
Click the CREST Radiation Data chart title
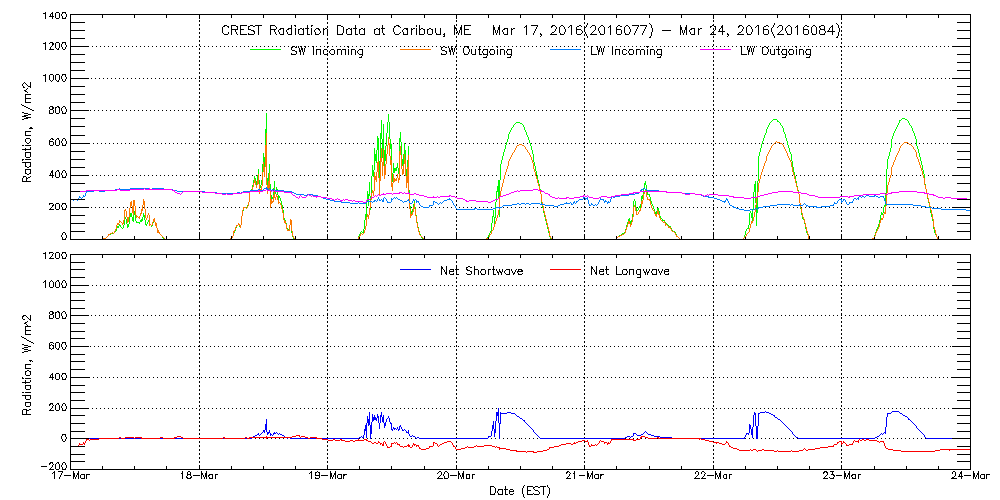point(530,30)
